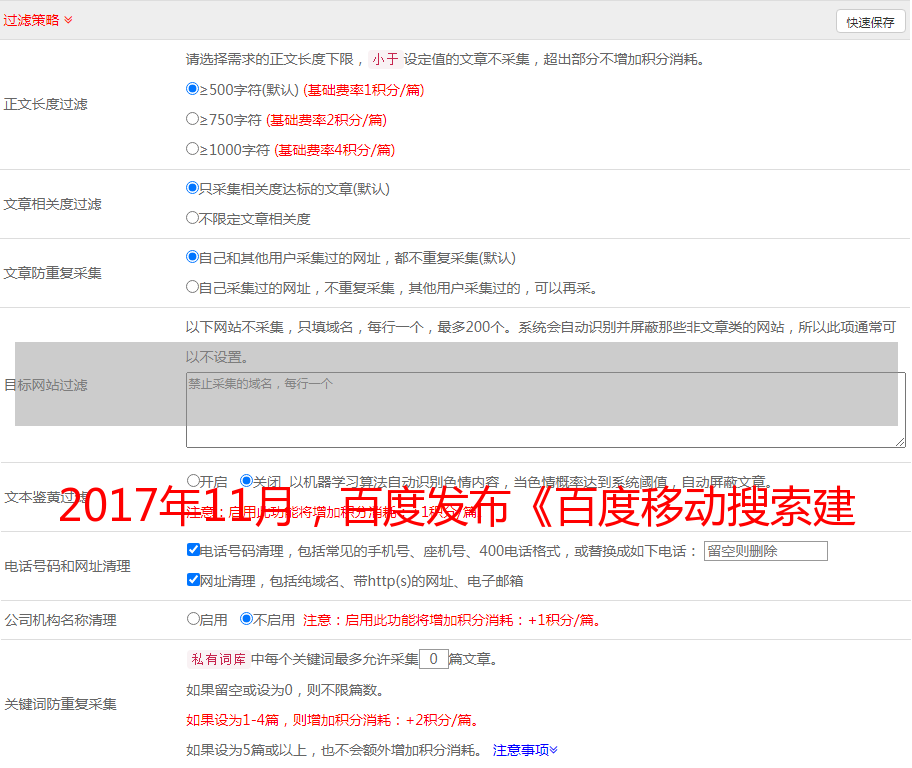Focus the 禁止采集的域名 textarea
The width and height of the screenshot is (912, 768).
[x=546, y=410]
